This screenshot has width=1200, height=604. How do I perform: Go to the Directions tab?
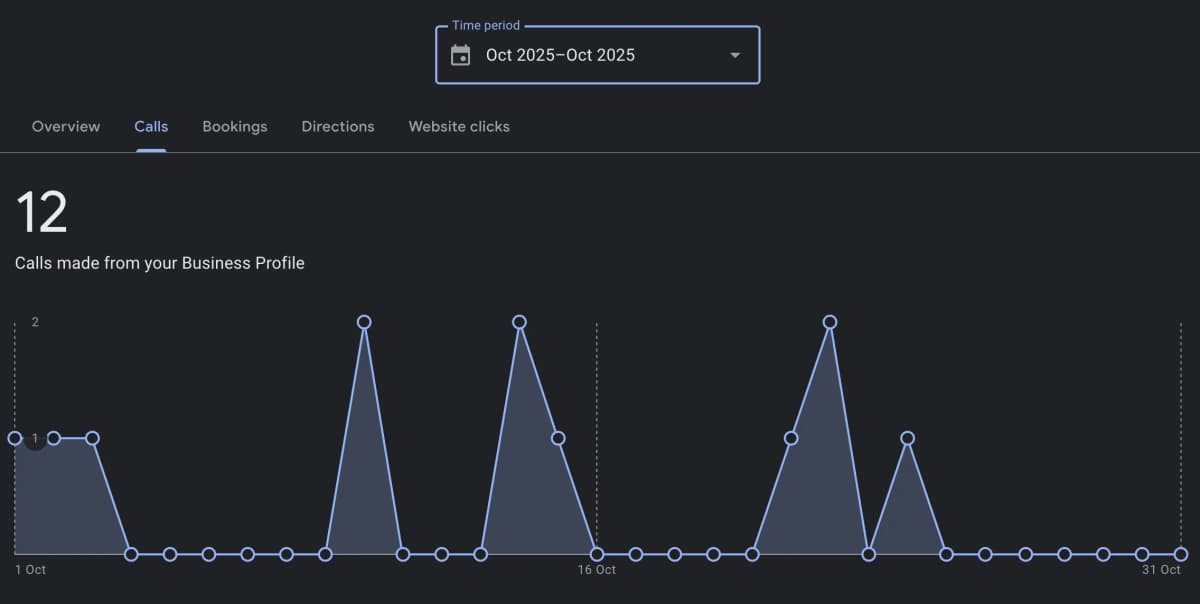tap(338, 127)
